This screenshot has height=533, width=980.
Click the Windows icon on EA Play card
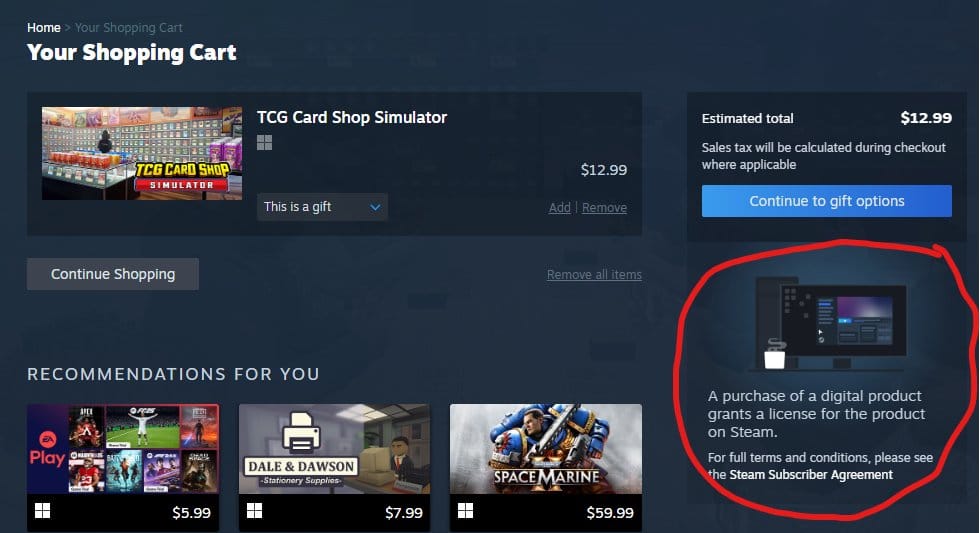pos(42,511)
